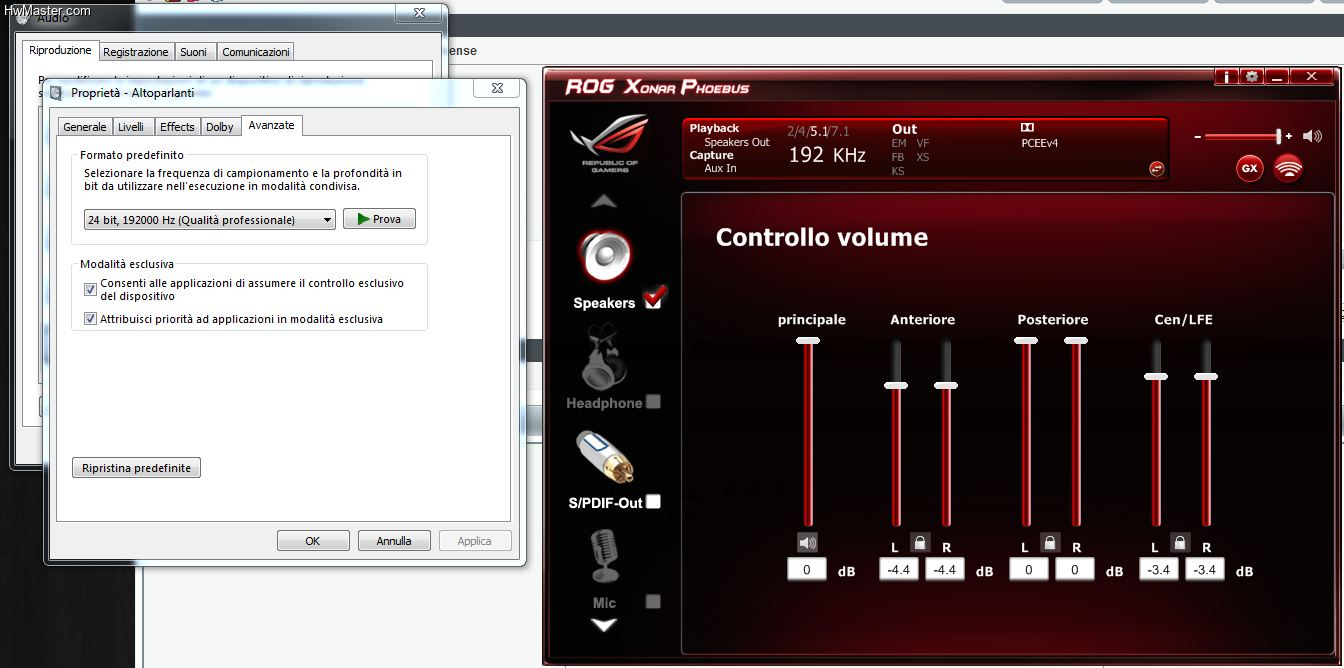Select the 5.1 channel option
Screen dimensions: 1344x668
819,131
